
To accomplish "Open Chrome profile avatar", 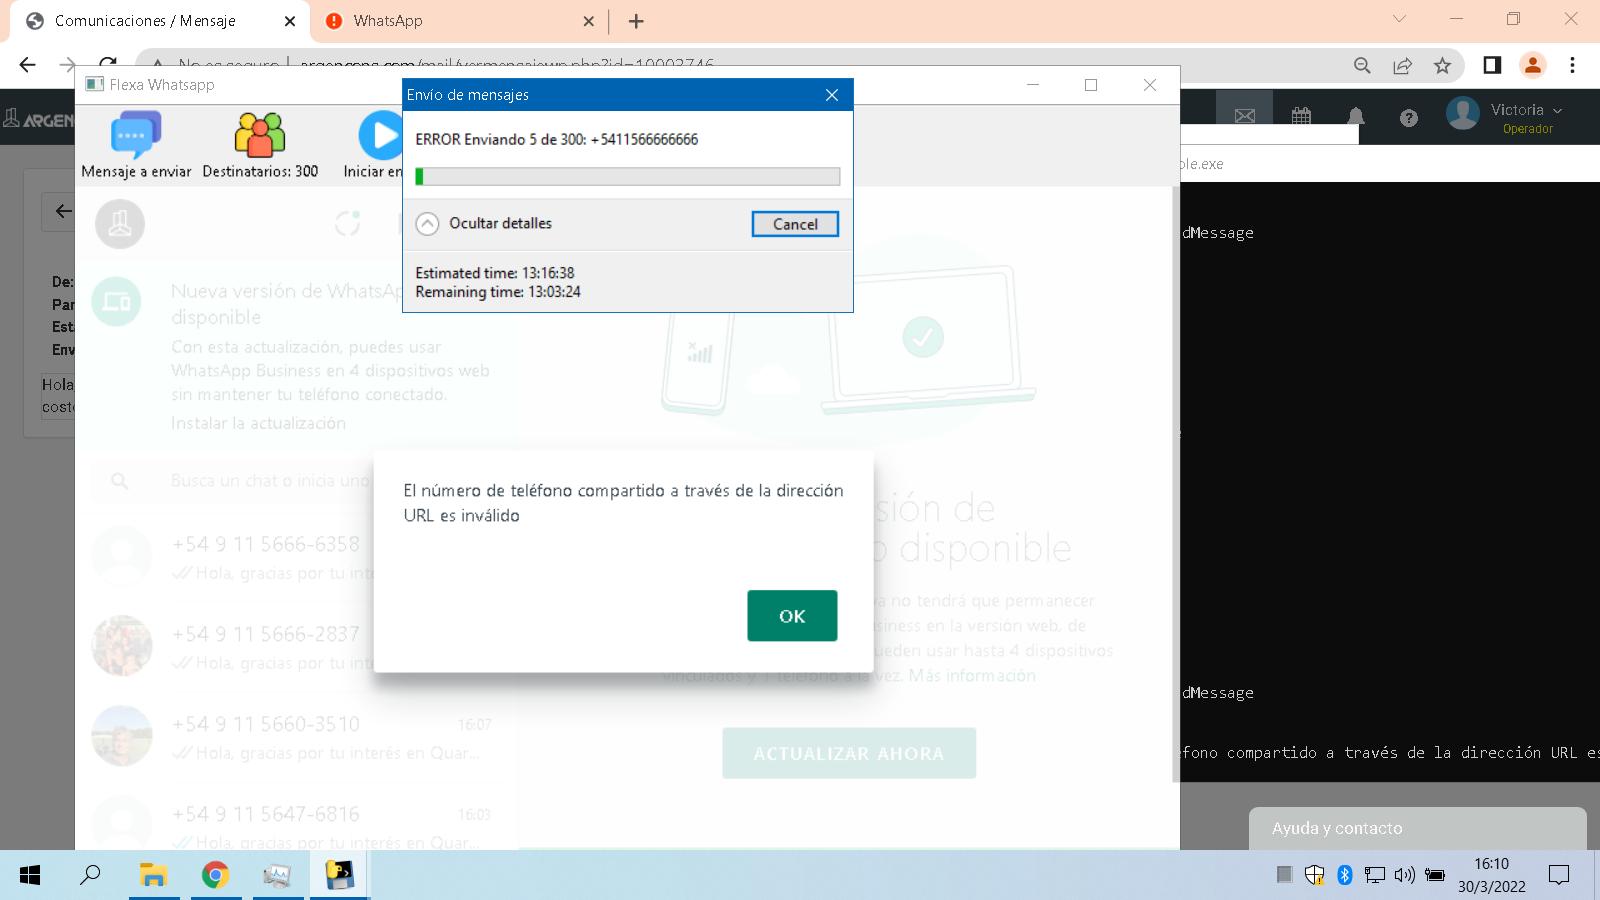I will coord(1532,65).
